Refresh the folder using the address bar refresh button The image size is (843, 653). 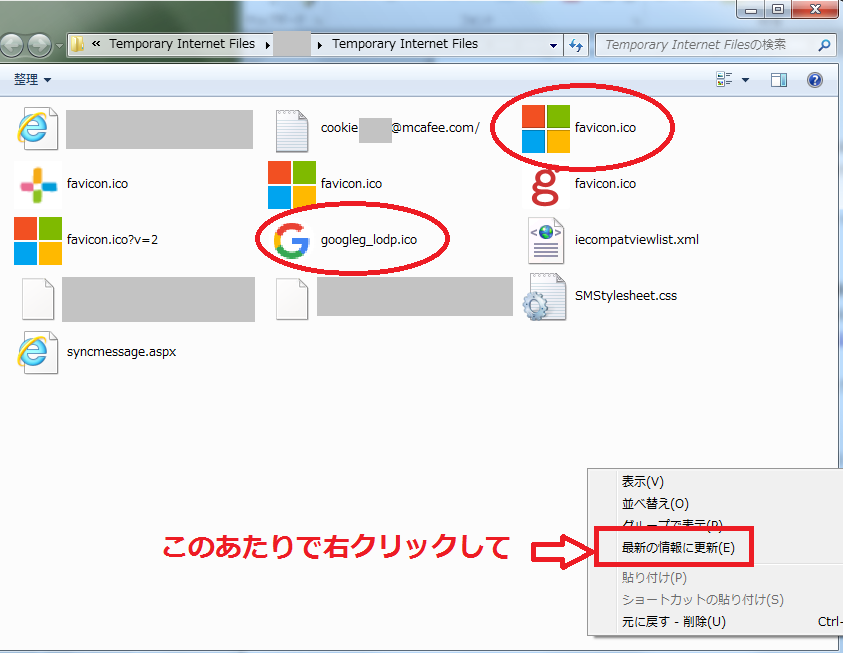(576, 45)
